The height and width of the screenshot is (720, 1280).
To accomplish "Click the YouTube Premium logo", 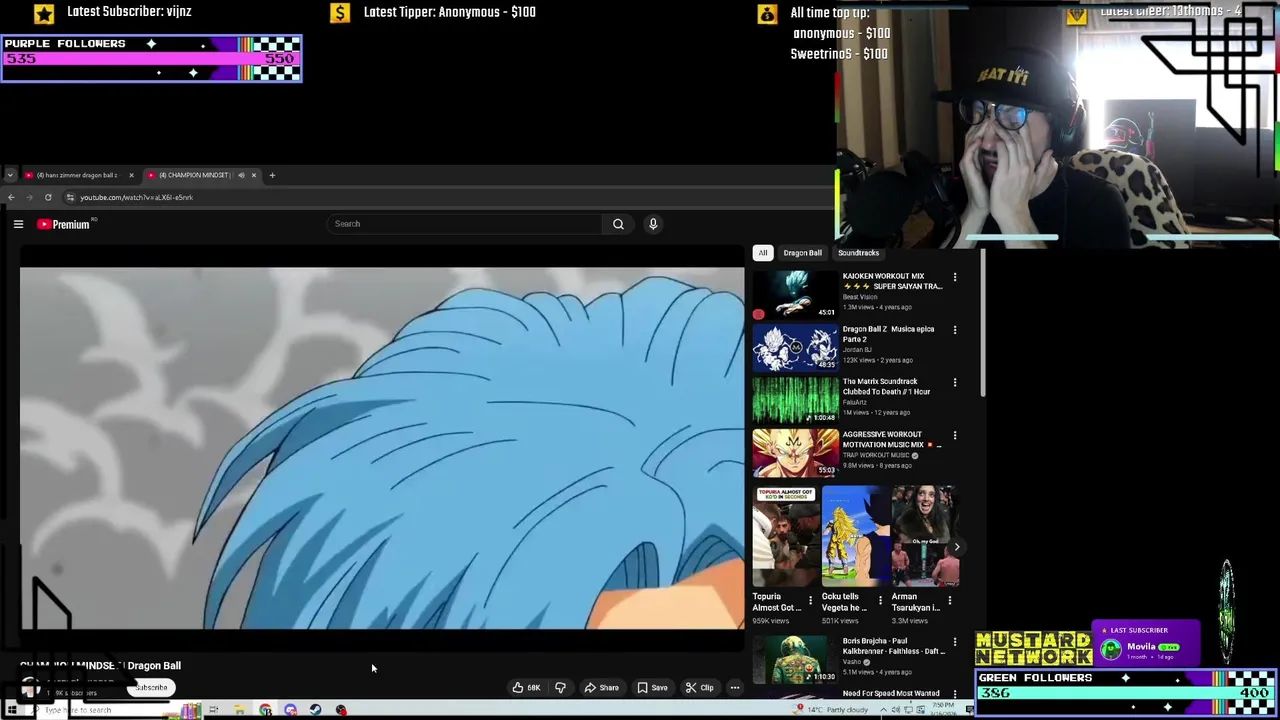I will click(x=64, y=224).
